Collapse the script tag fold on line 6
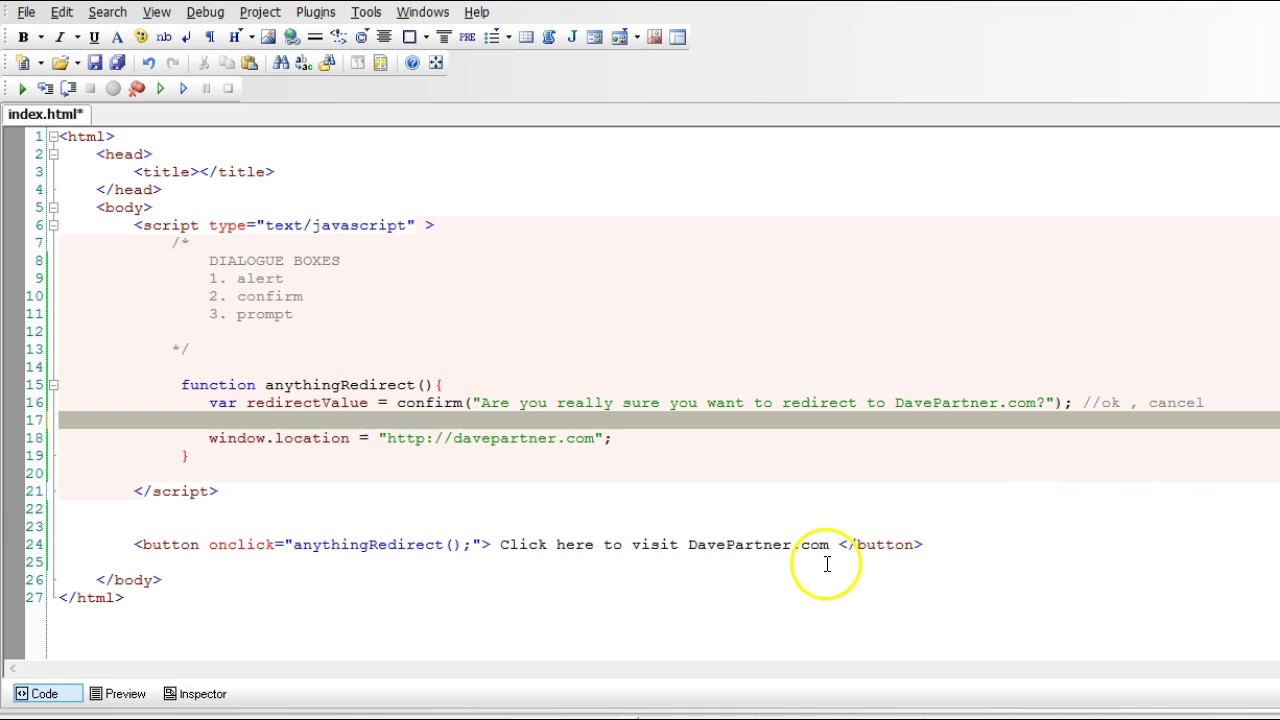Image resolution: width=1280 pixels, height=720 pixels. click(x=53, y=225)
